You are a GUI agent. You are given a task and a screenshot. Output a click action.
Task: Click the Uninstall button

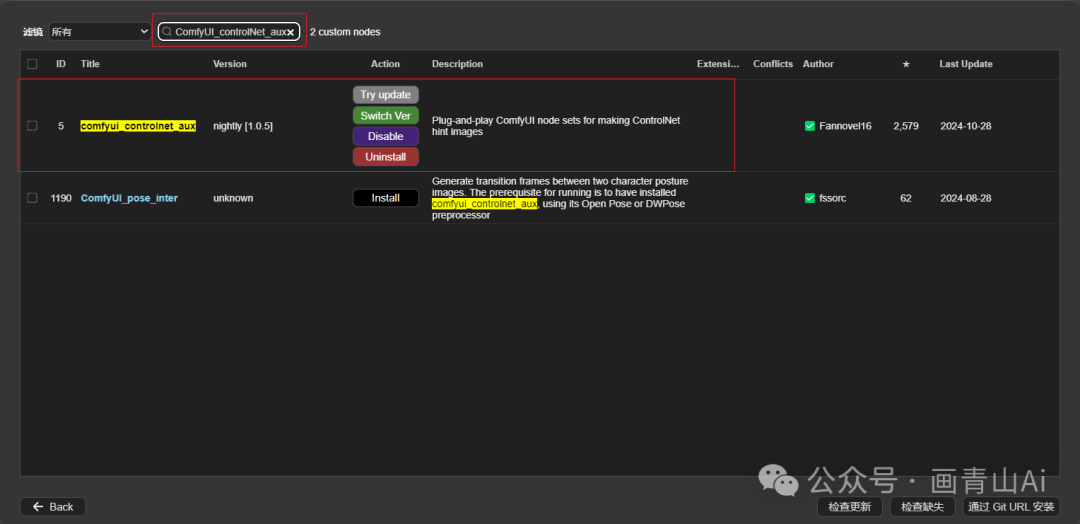click(386, 157)
